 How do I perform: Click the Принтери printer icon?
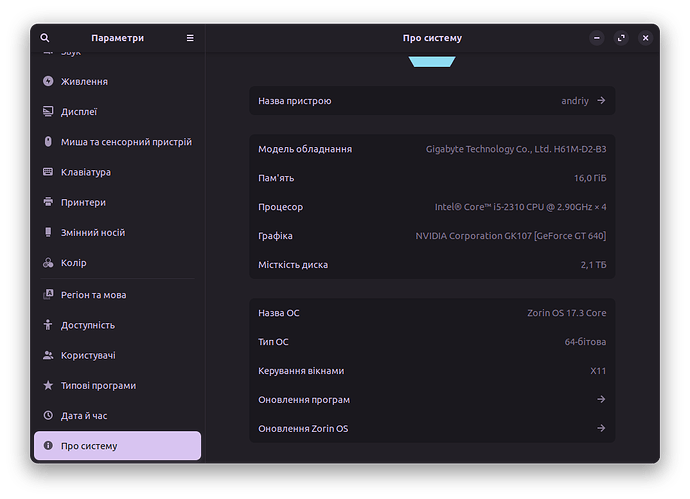(x=48, y=202)
